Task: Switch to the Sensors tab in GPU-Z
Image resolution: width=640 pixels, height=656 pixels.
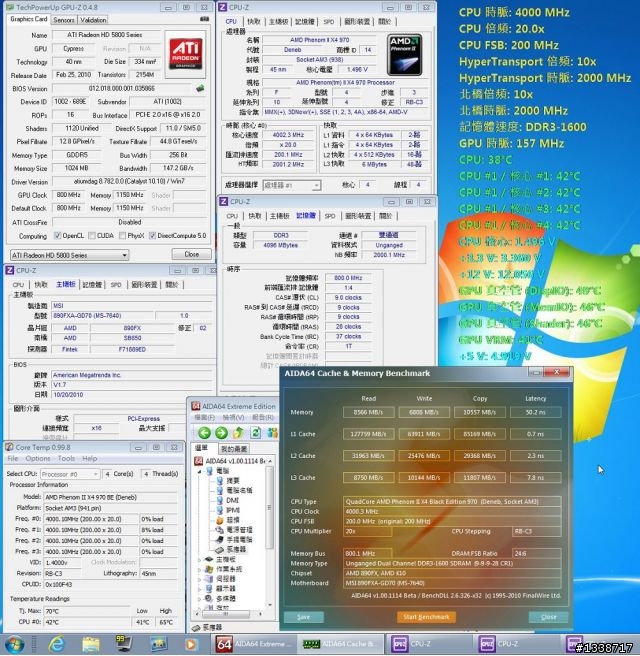Action: point(64,20)
